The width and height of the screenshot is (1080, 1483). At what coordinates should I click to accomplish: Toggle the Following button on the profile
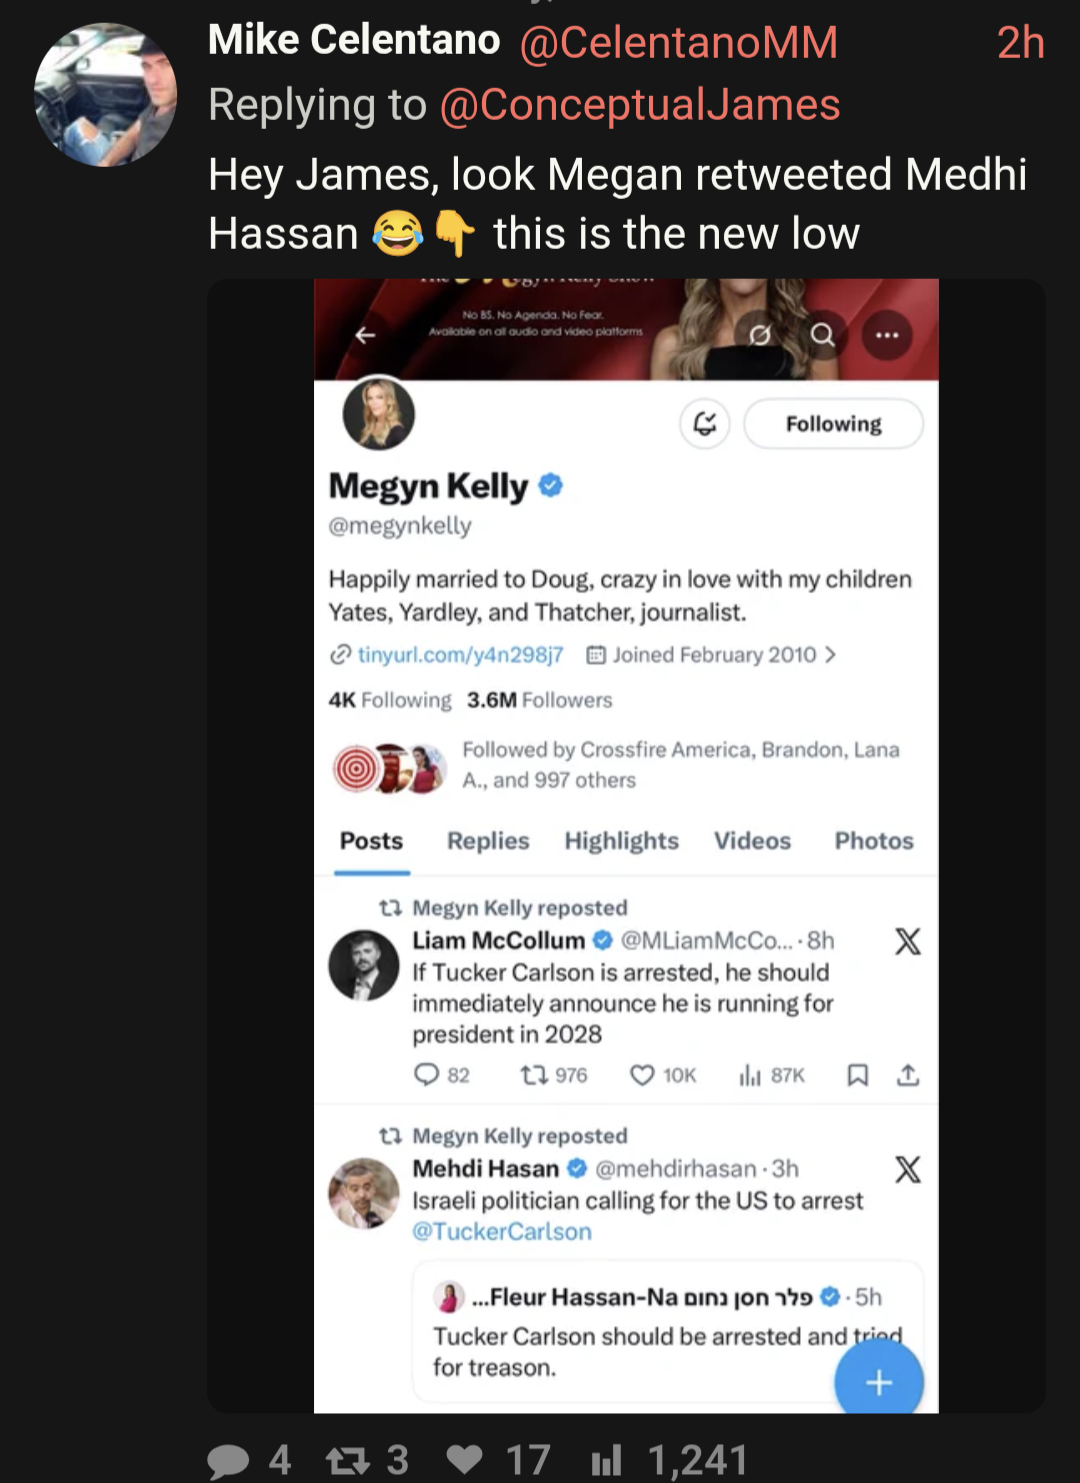(833, 424)
